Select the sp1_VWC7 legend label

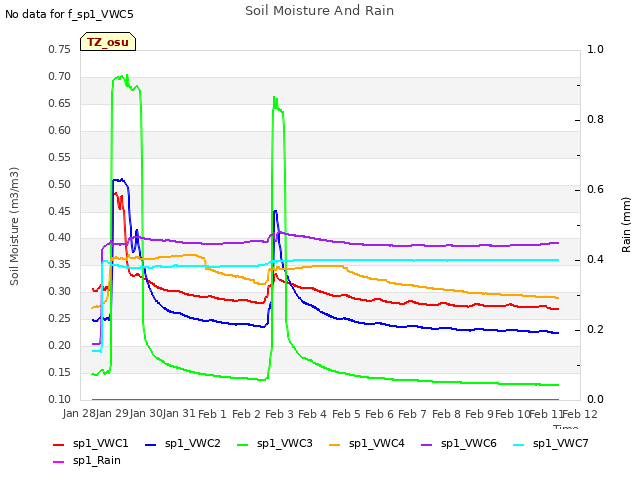click(560, 443)
